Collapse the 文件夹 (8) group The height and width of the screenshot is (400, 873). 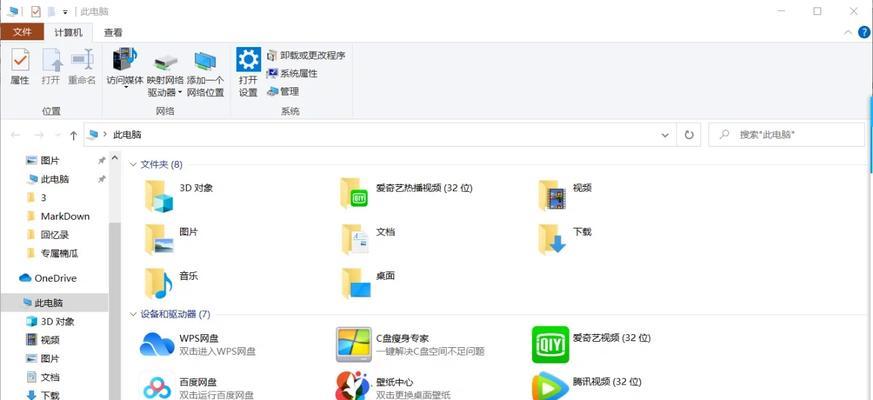point(133,164)
